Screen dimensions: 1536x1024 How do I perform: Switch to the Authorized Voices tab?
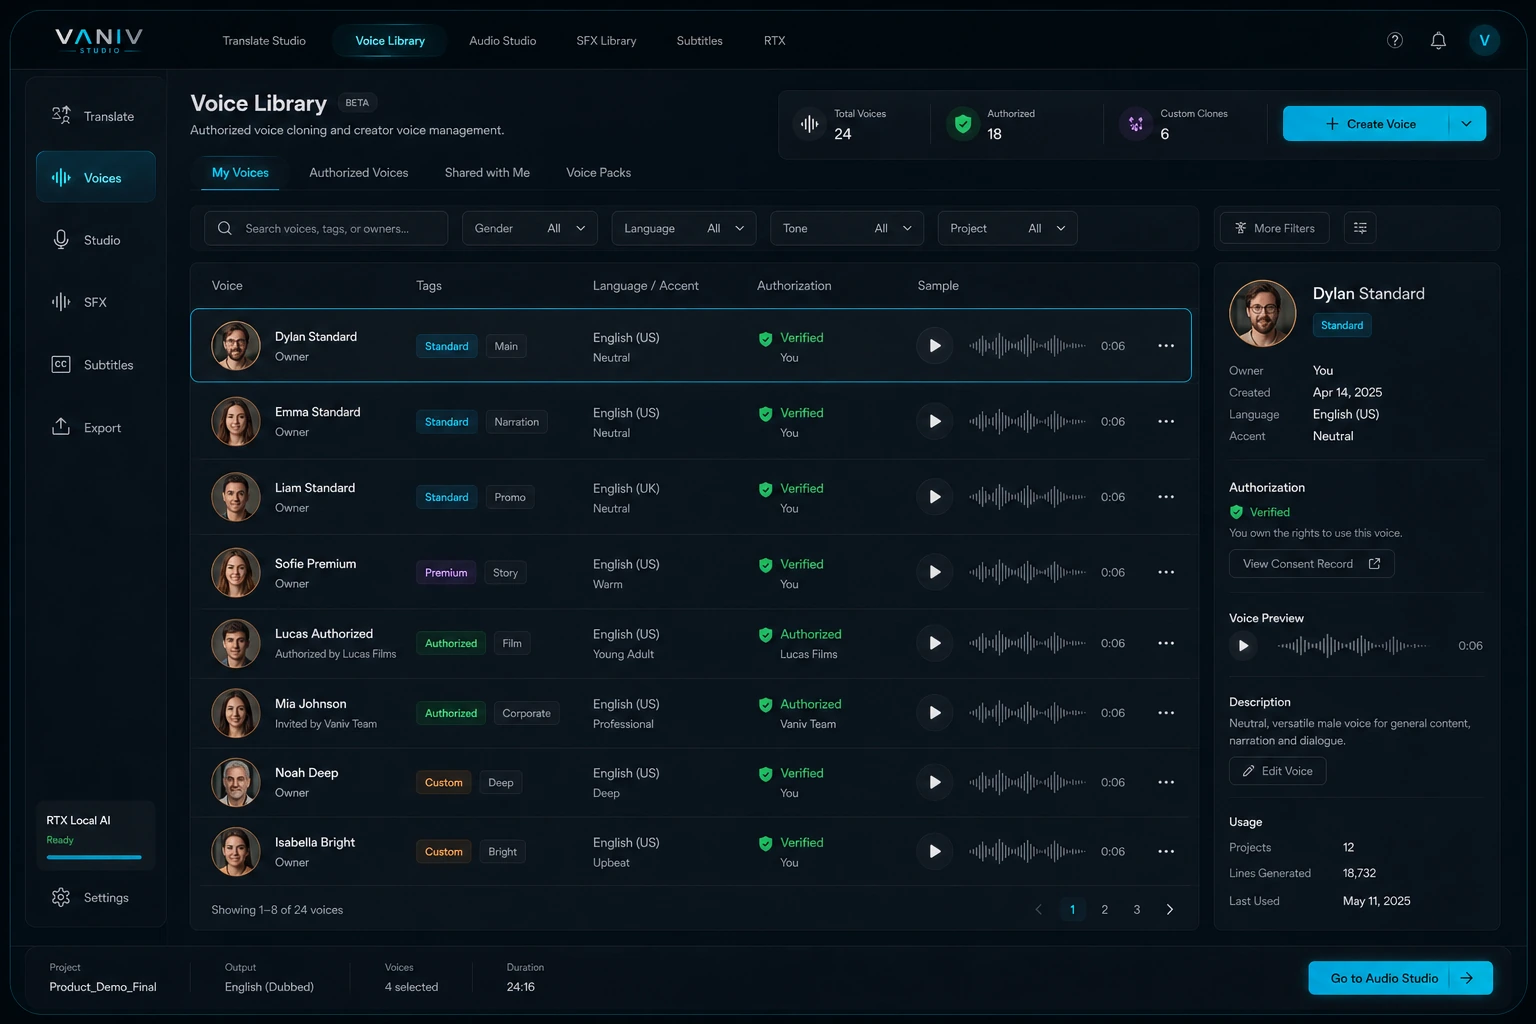click(358, 172)
